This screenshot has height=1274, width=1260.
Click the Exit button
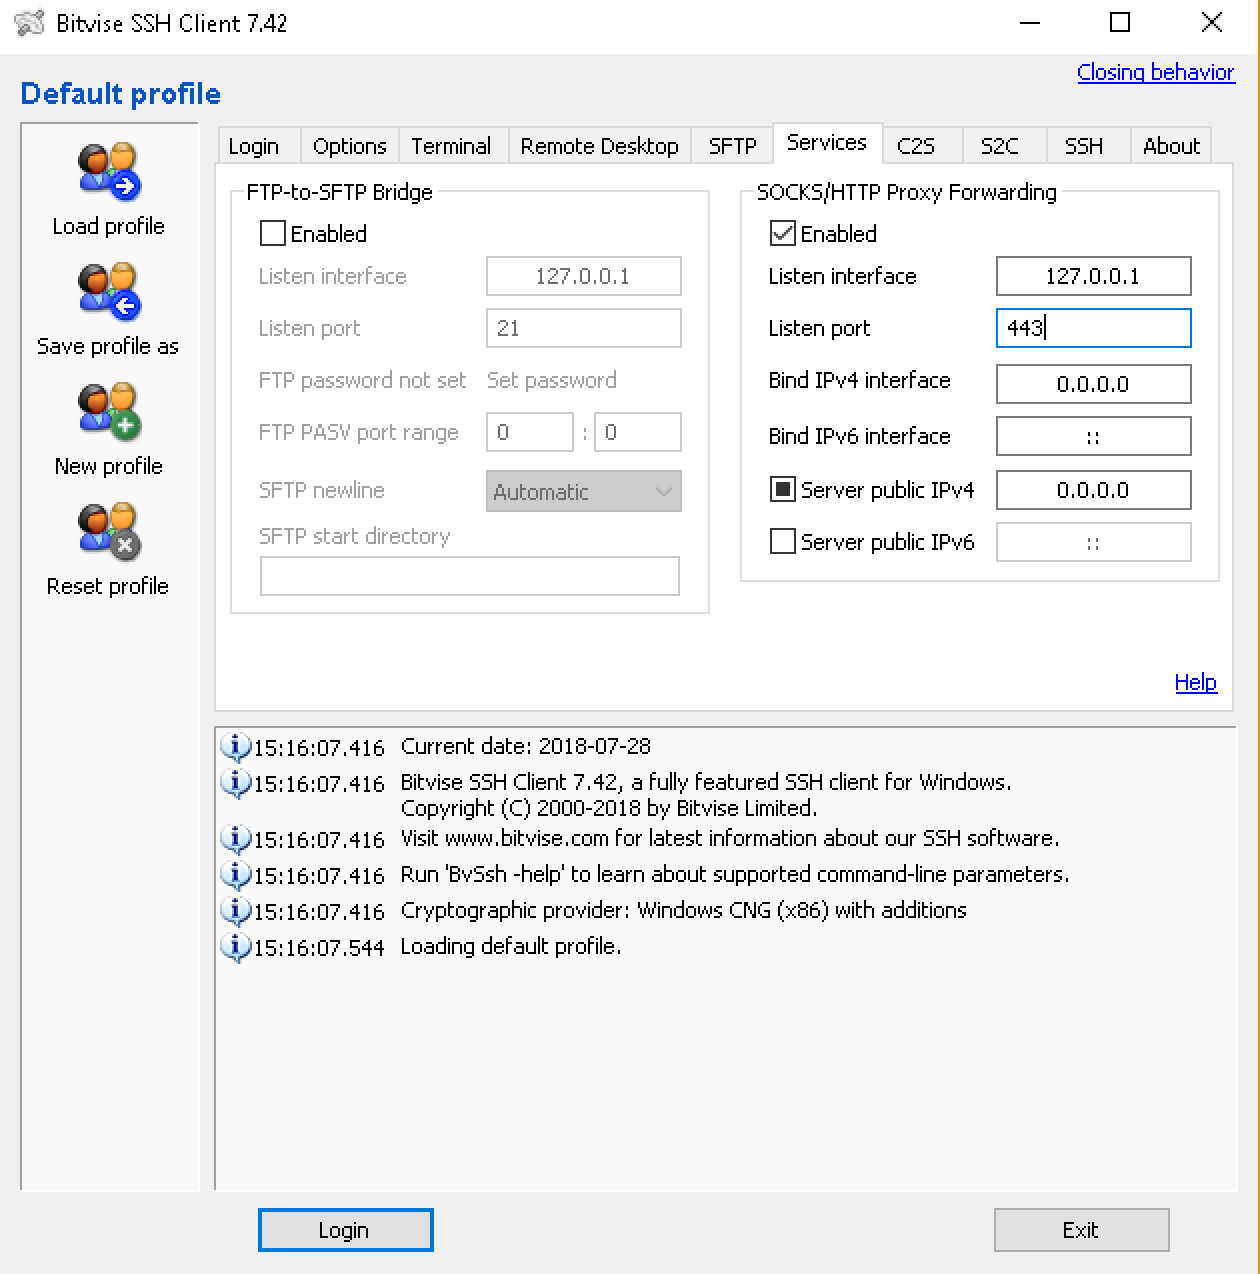point(1081,1230)
